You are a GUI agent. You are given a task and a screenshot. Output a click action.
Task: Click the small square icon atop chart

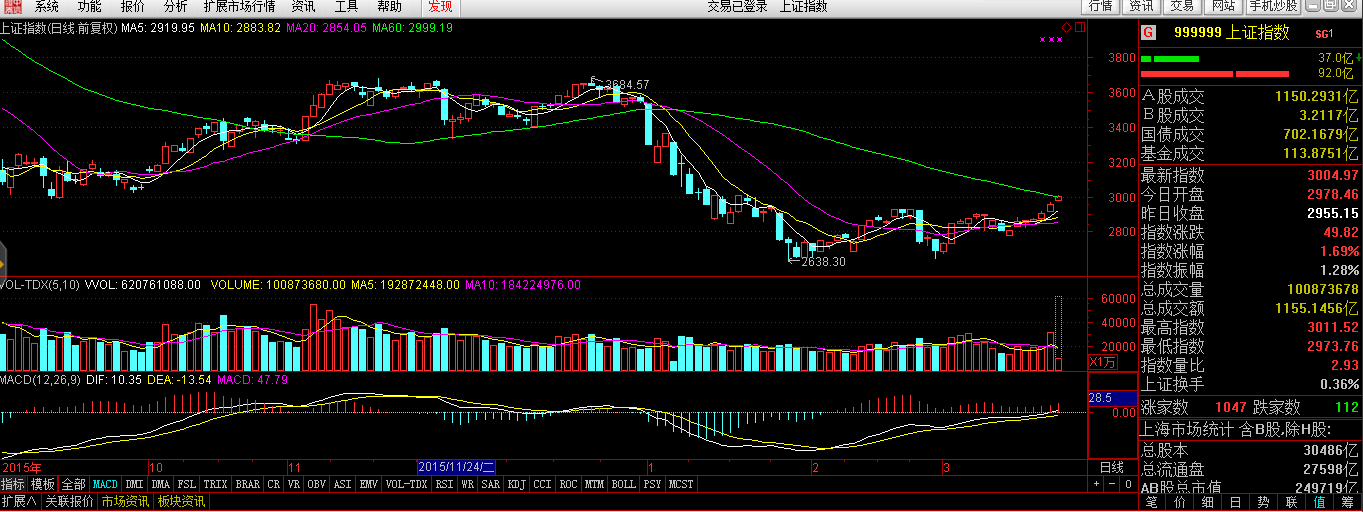[1079, 26]
